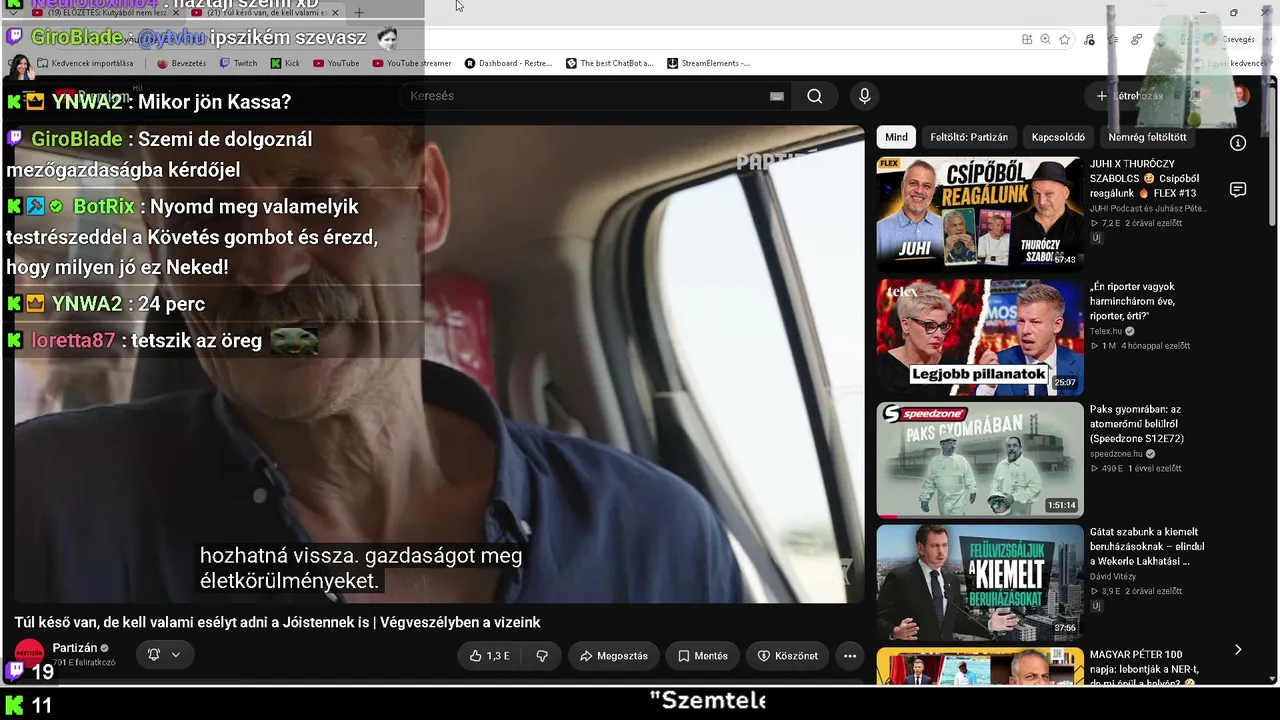The image size is (1280, 720).
Task: Open the Kiemelt beruházások video thumbnail
Action: coord(980,583)
